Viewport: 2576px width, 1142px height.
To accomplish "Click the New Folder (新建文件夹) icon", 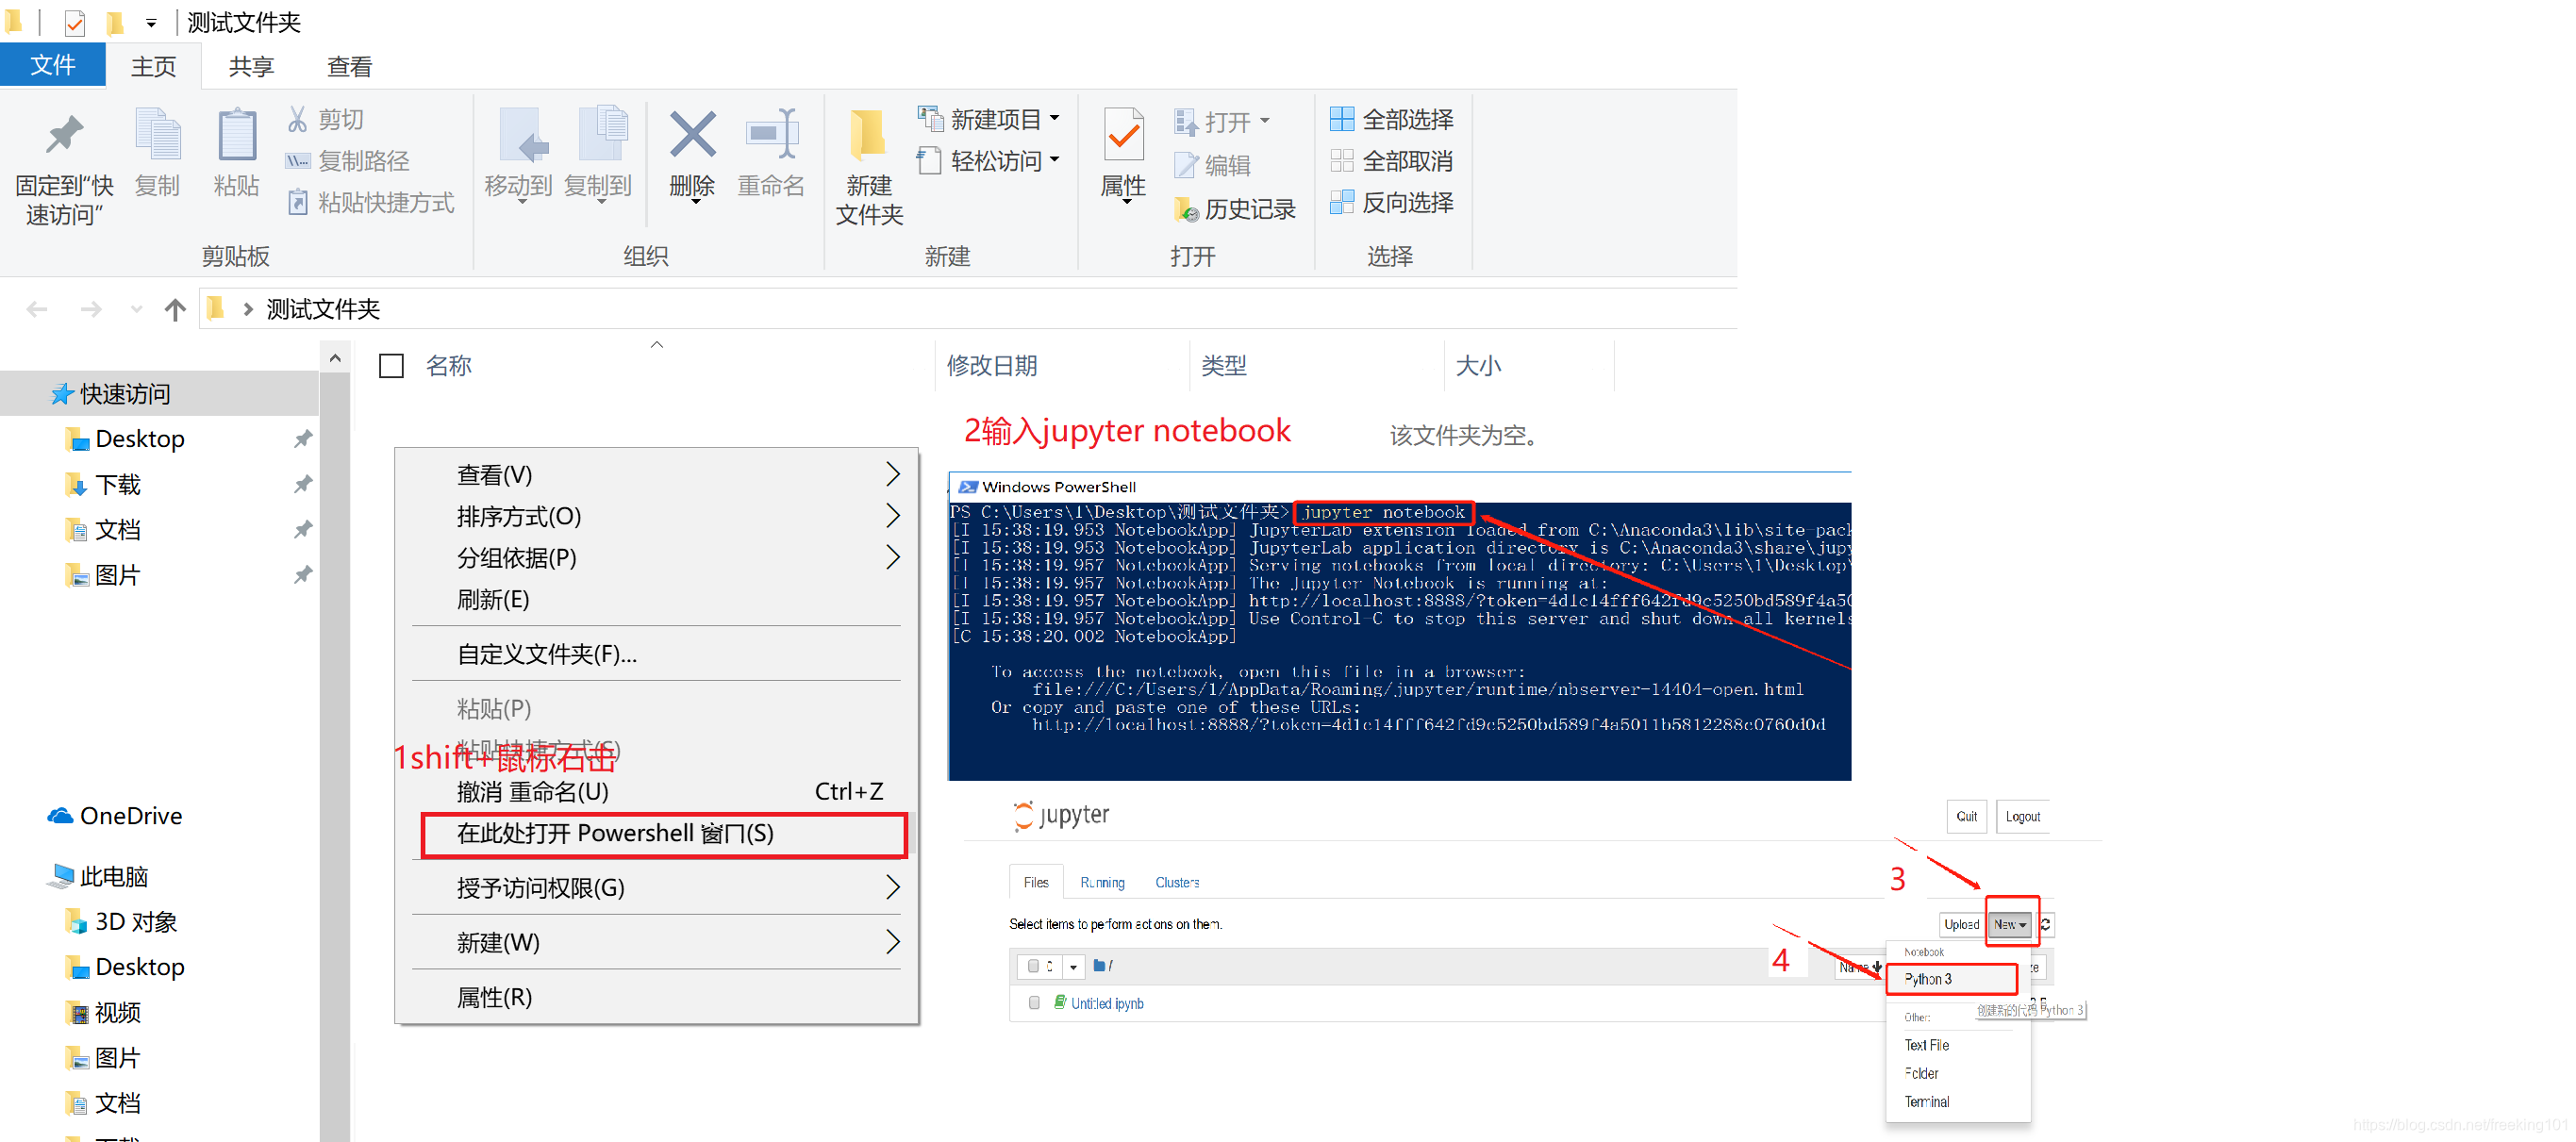I will (867, 136).
